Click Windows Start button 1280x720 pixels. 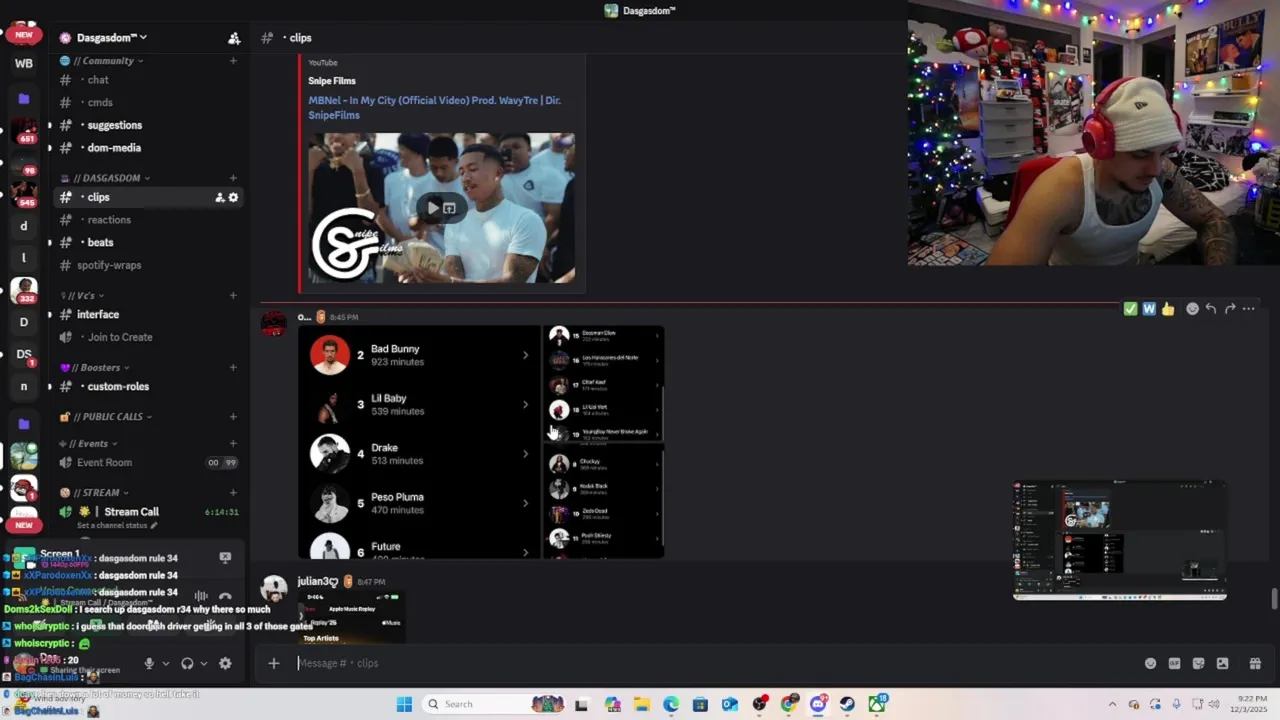[x=404, y=704]
